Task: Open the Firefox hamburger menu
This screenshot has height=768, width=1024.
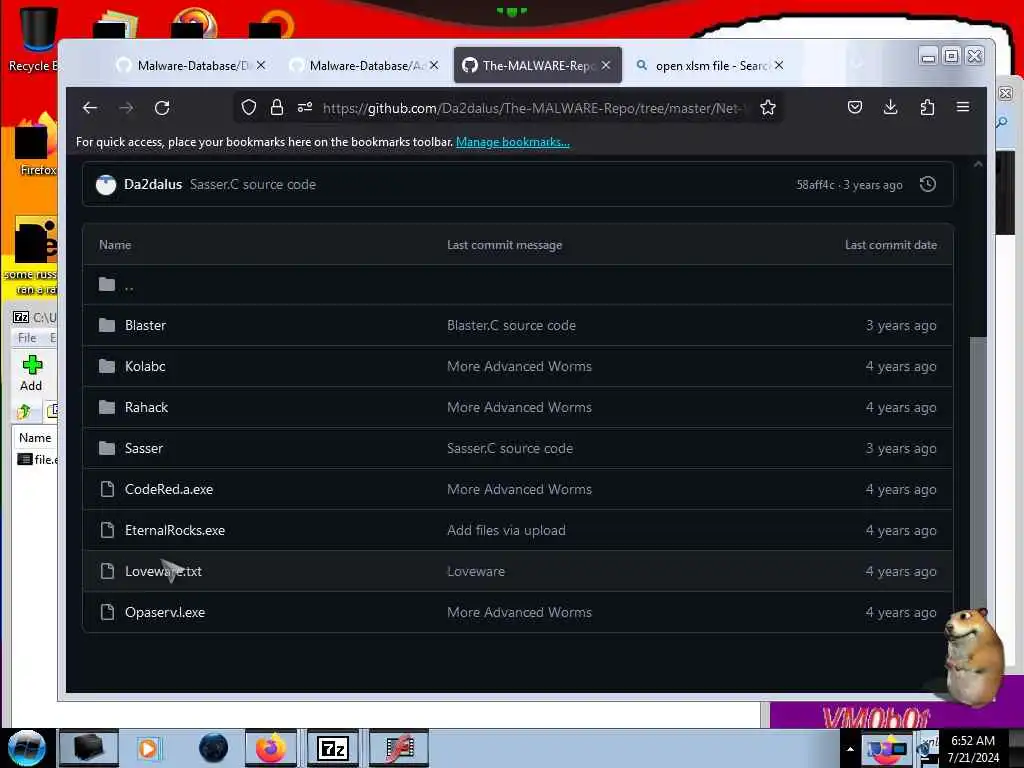Action: [963, 106]
